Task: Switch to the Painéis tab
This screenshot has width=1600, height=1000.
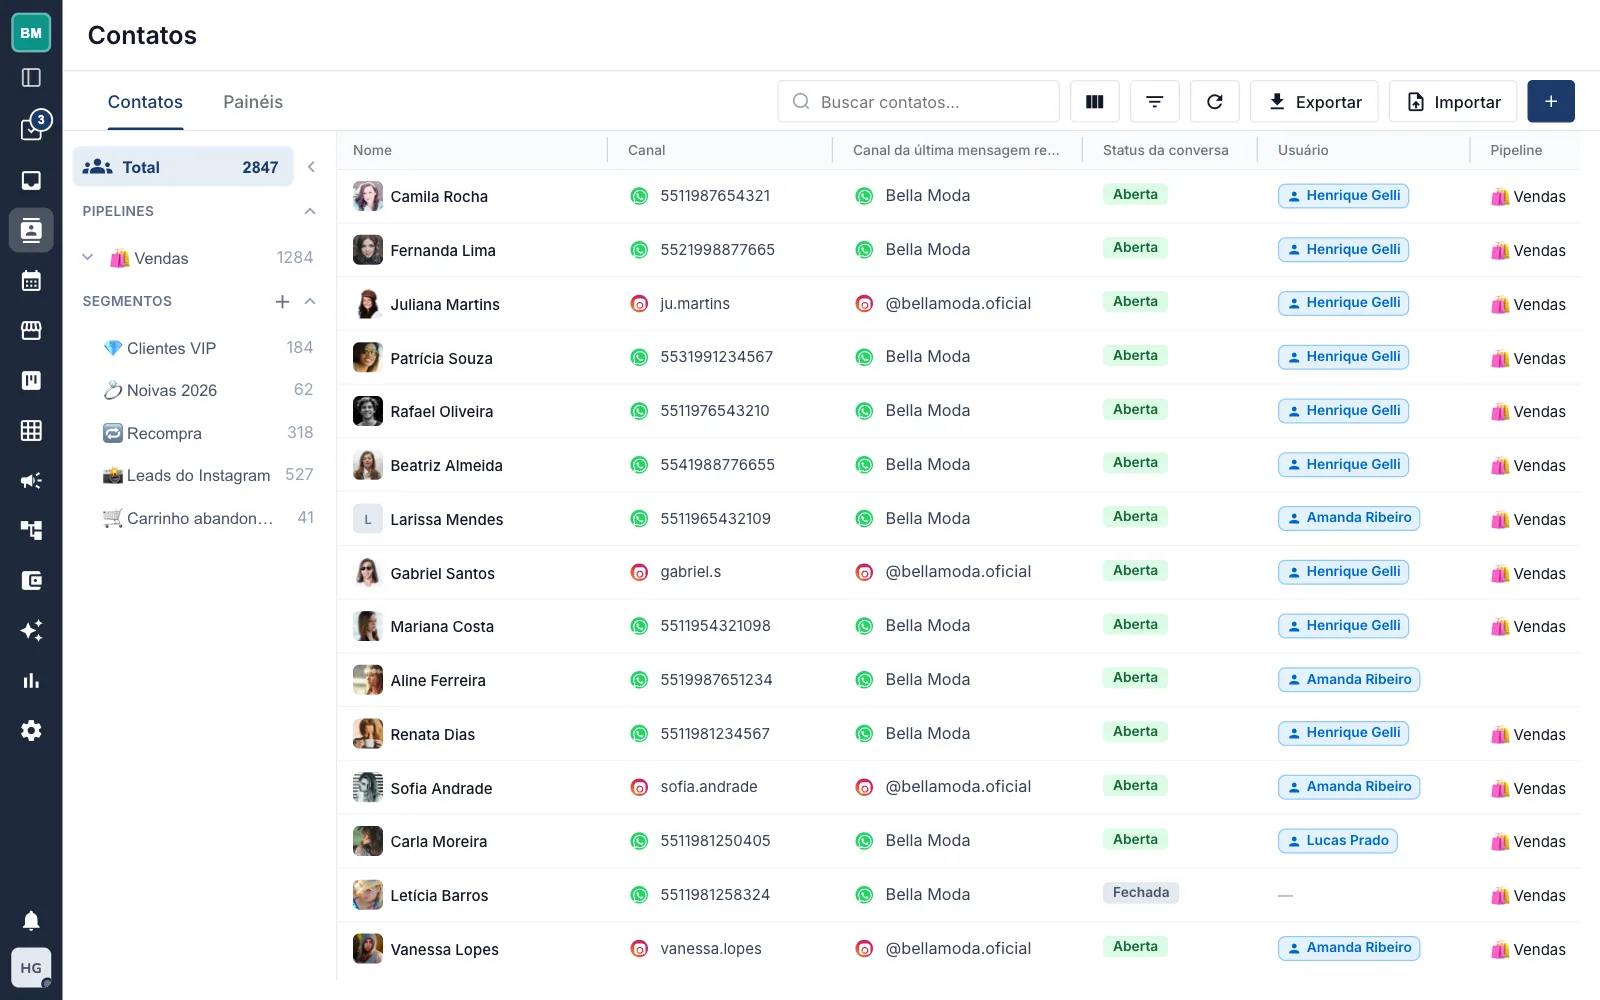Action: point(253,102)
